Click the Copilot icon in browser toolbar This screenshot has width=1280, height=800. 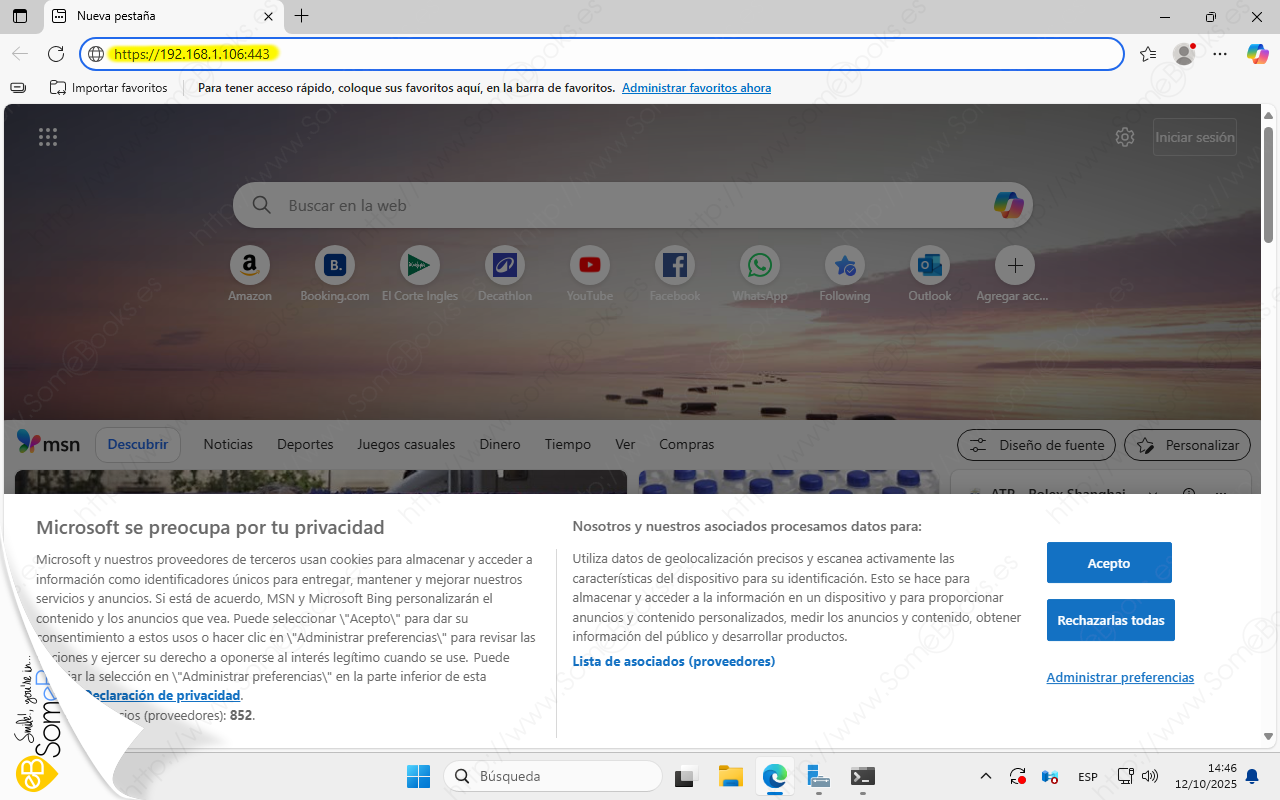[x=1257, y=54]
